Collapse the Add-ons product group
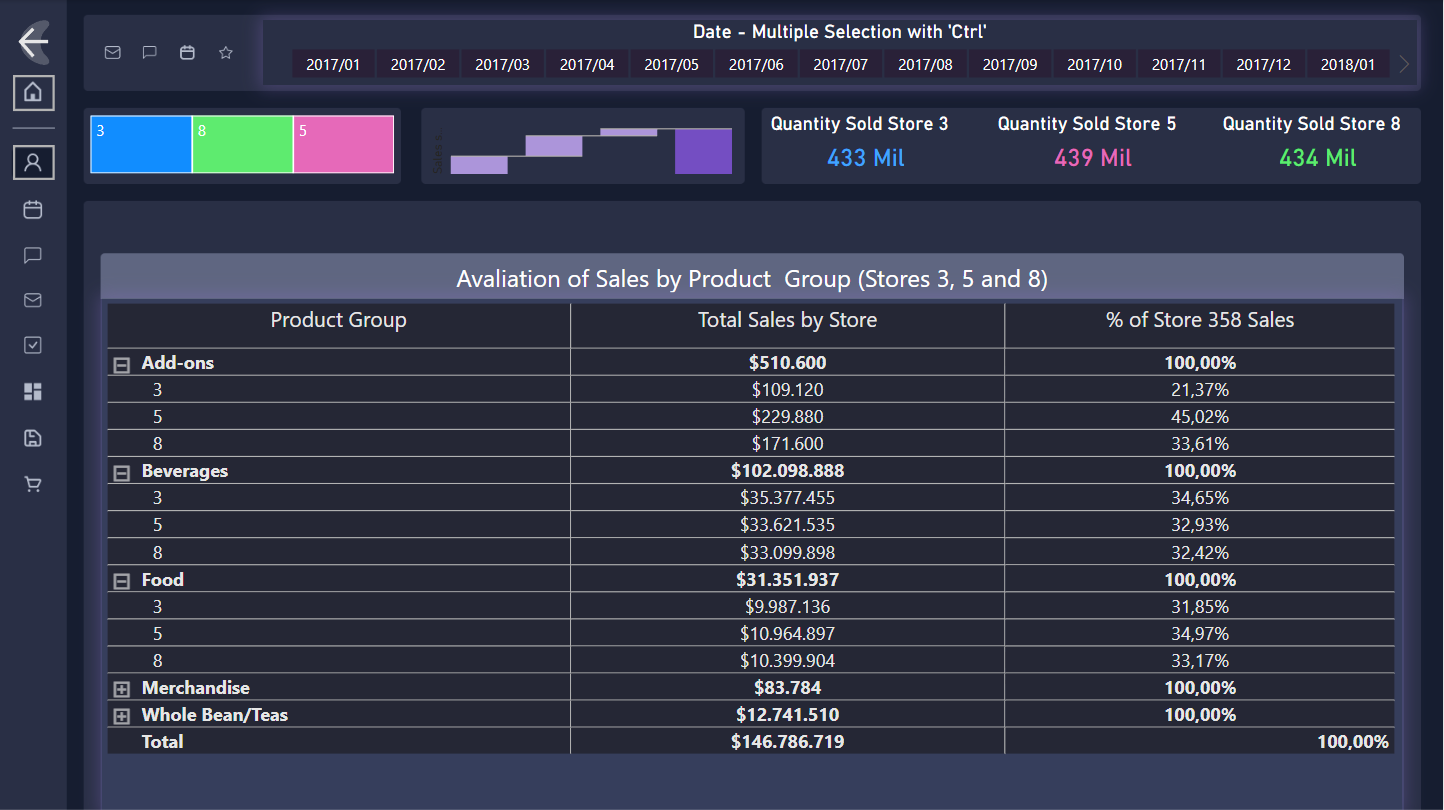 click(122, 365)
